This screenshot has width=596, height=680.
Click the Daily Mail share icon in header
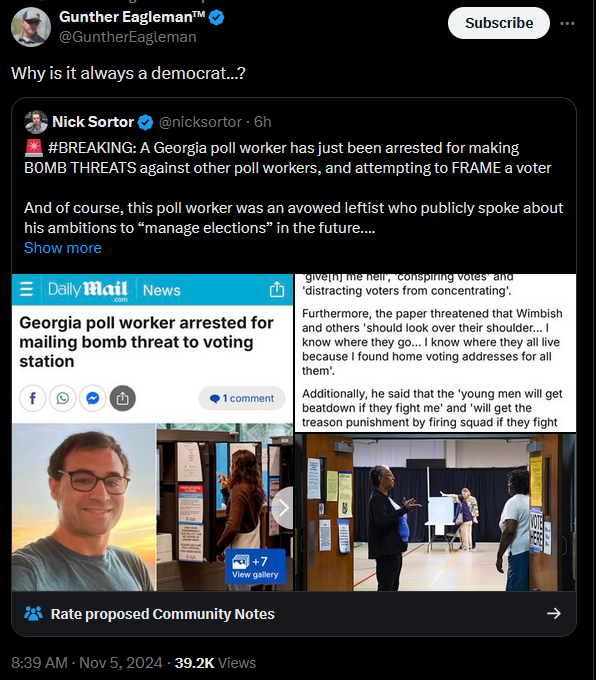click(277, 289)
